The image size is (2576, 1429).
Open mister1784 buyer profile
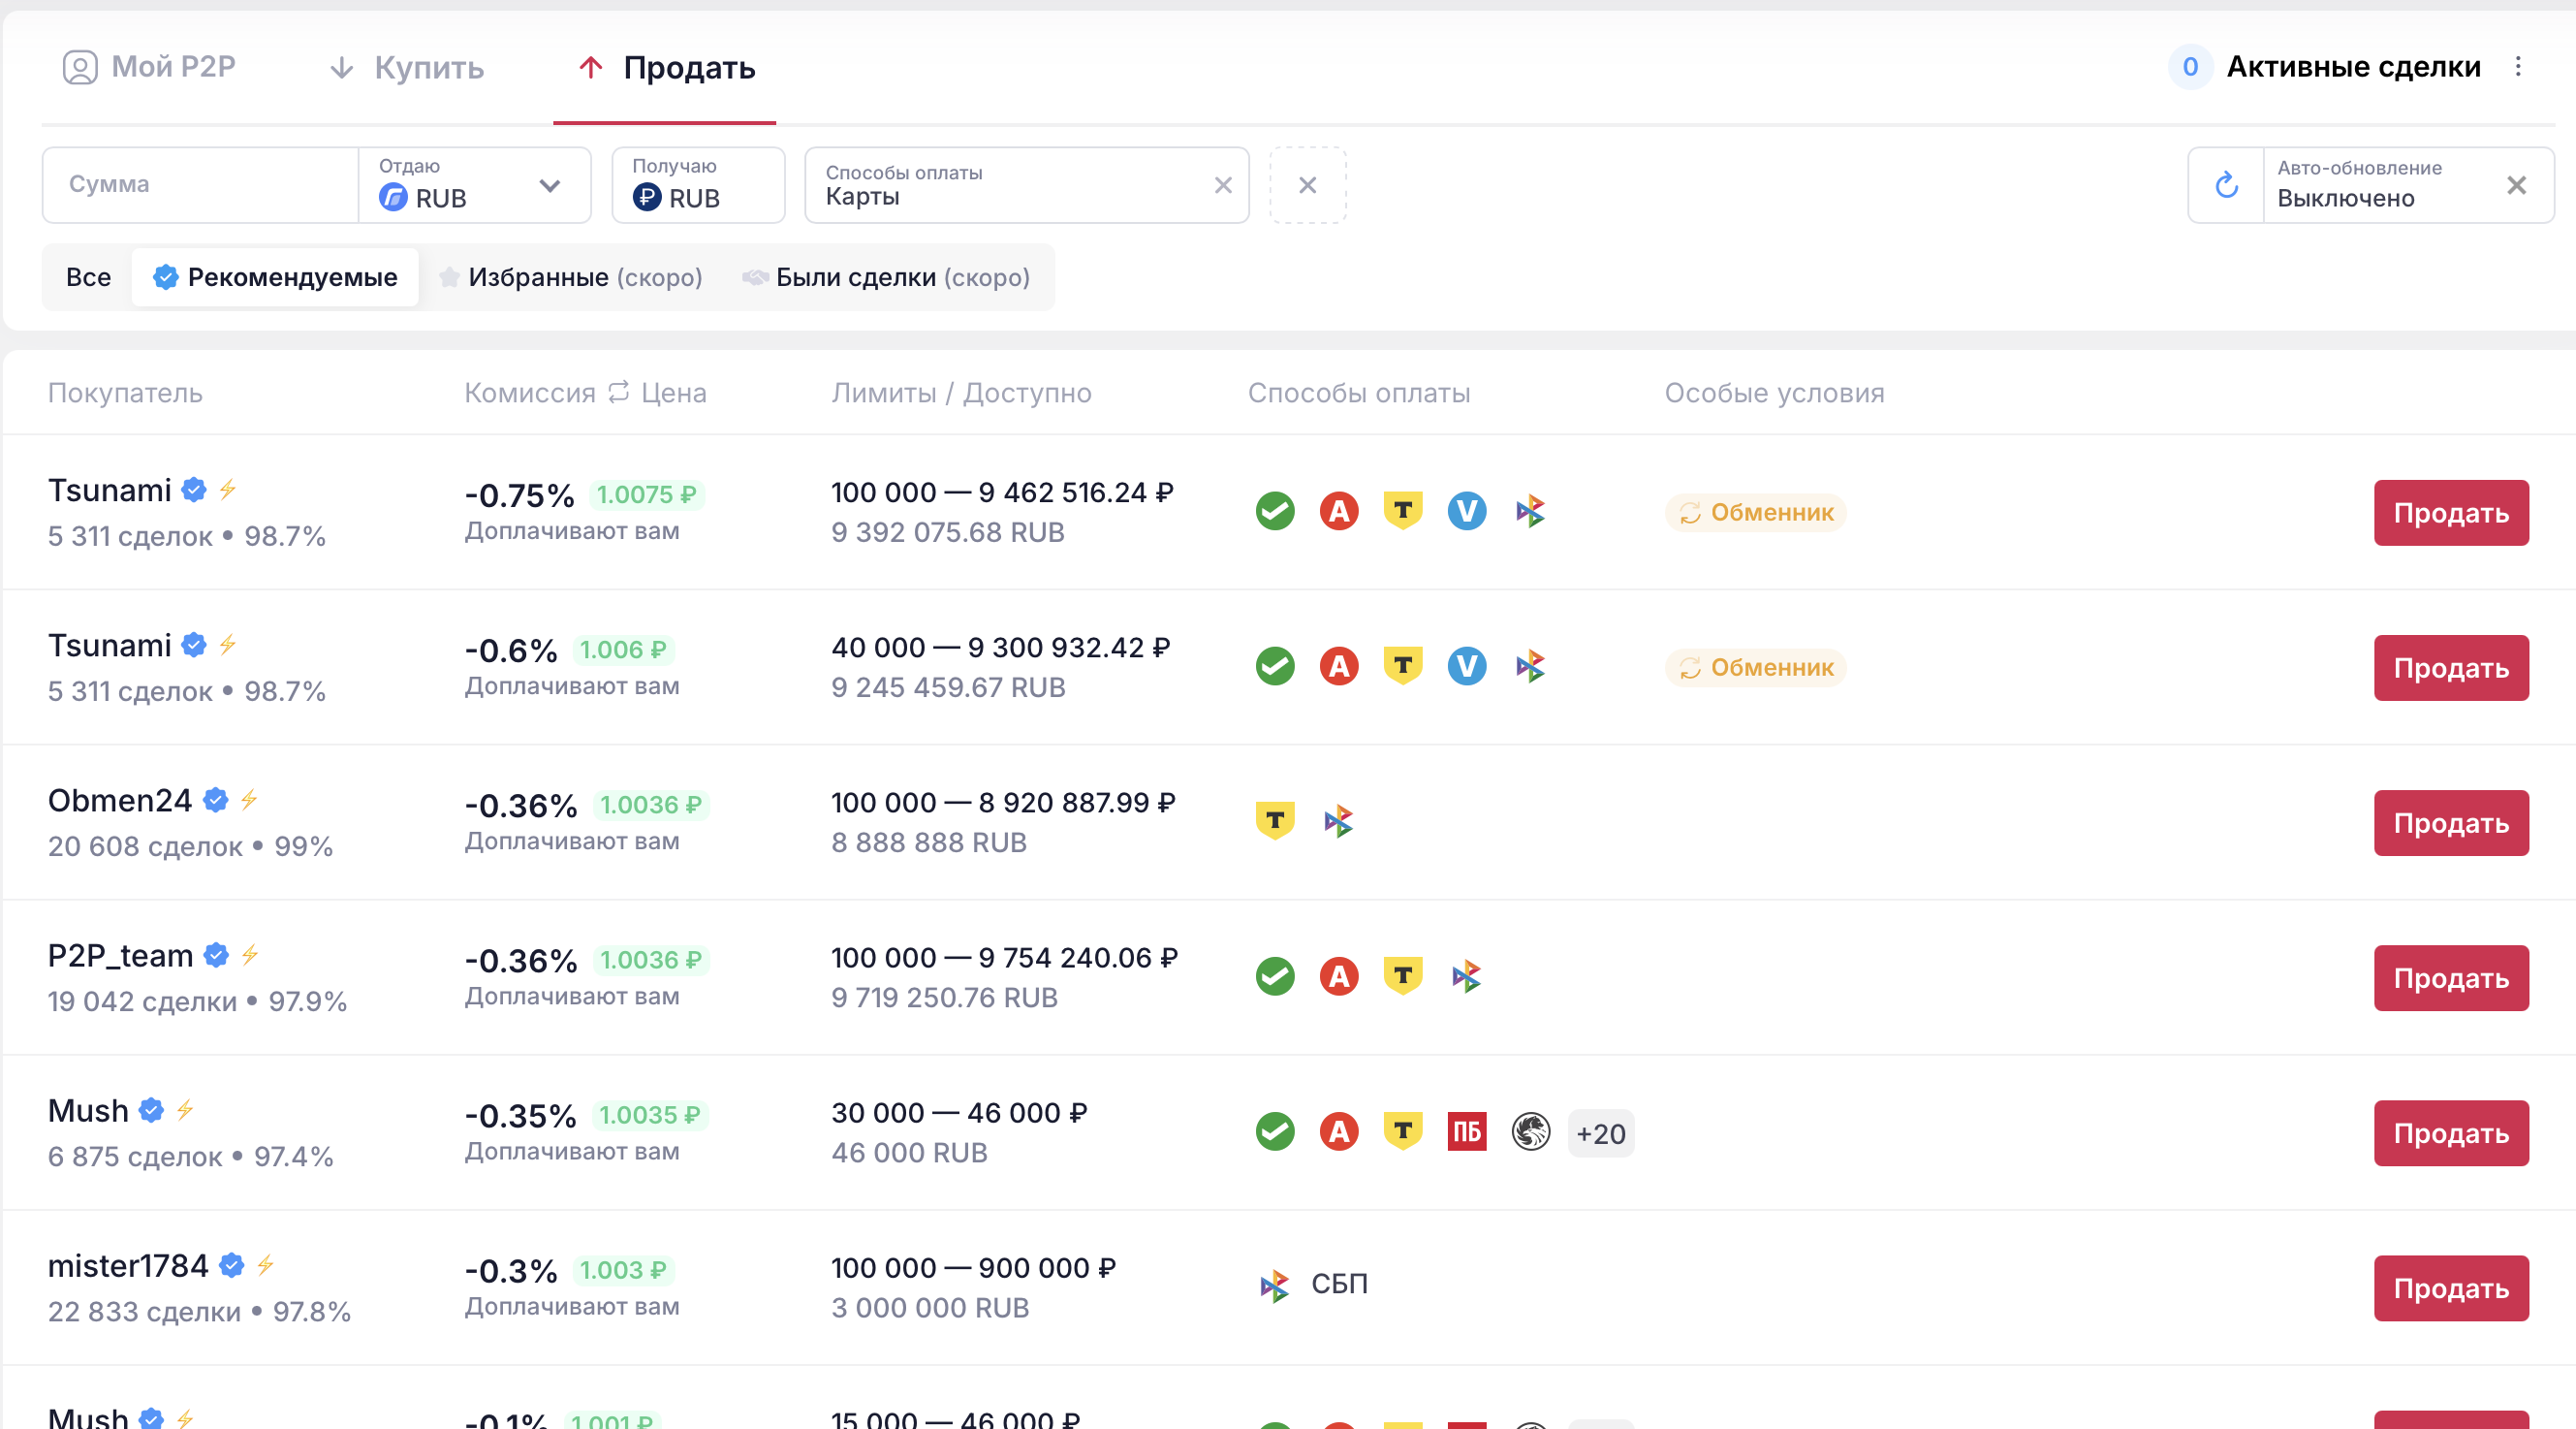(128, 1265)
